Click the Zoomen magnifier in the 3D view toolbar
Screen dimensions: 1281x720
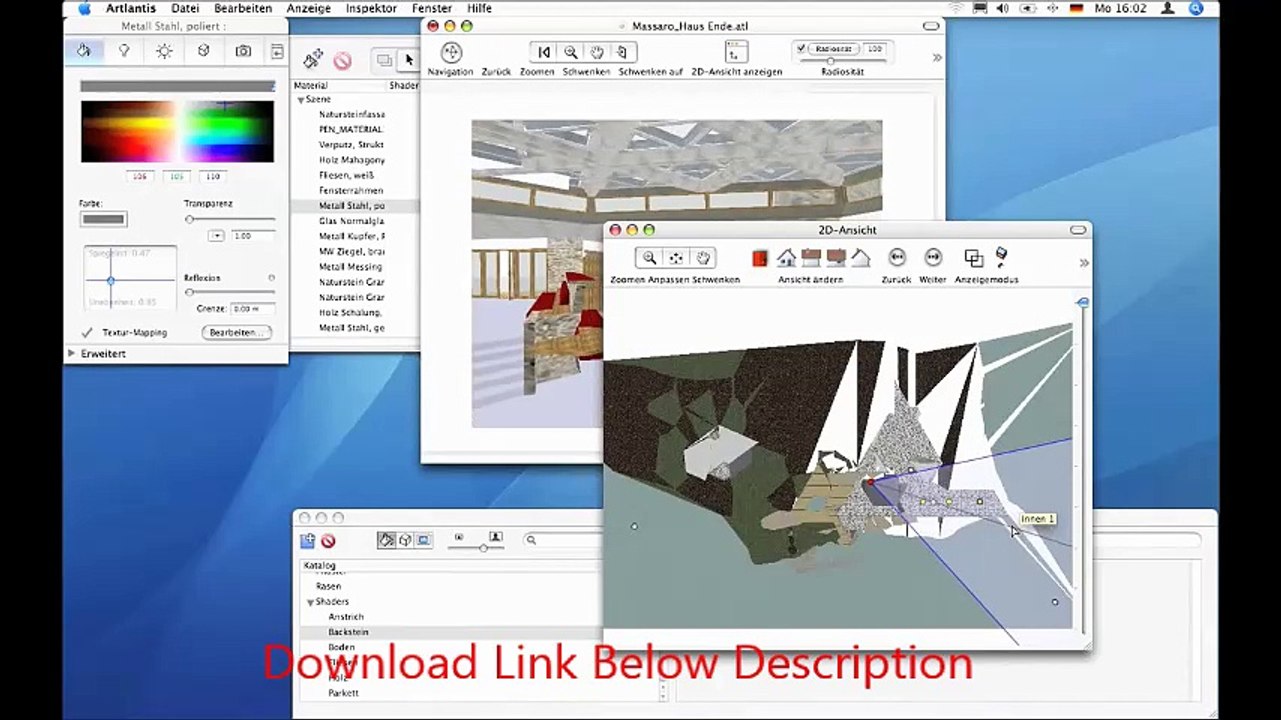point(570,52)
